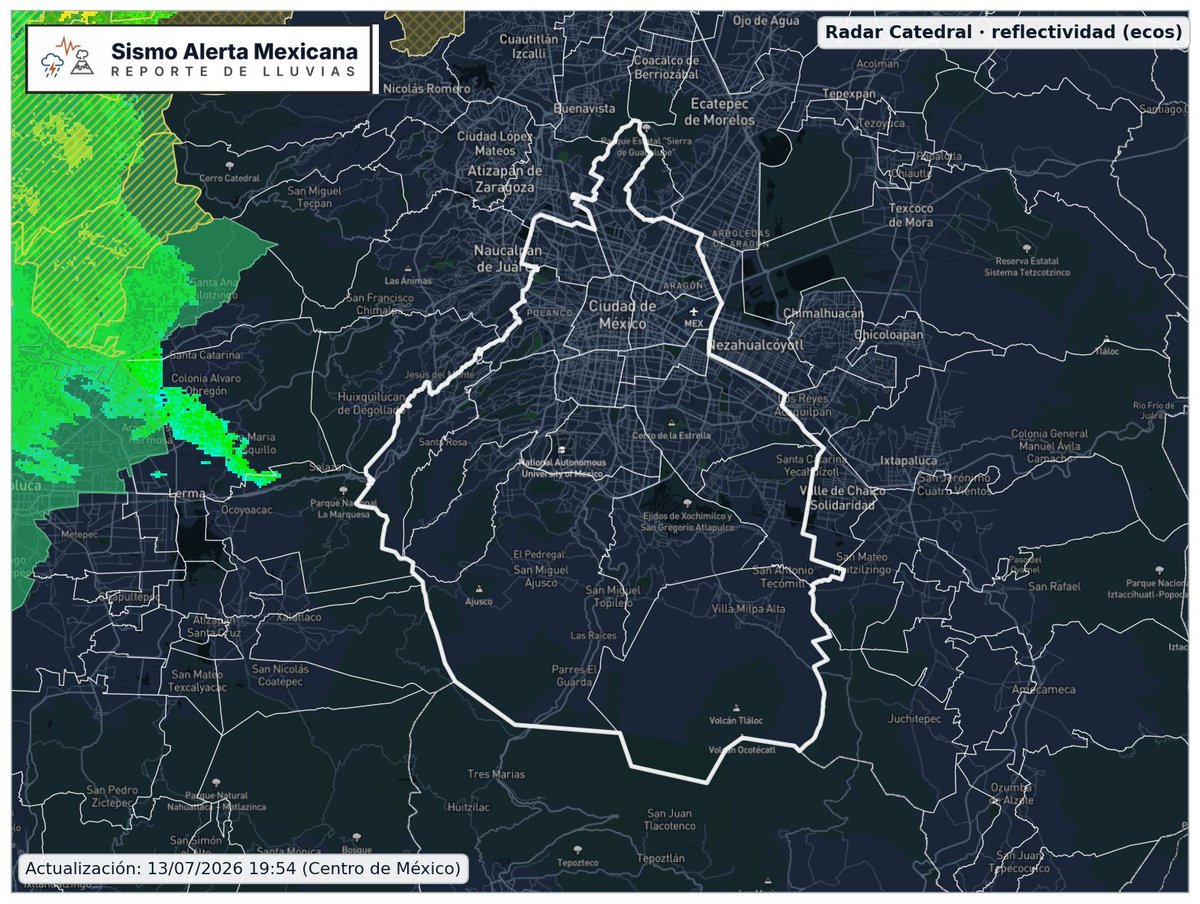Click the Tepexpan label
The image size is (1200, 904).
click(848, 93)
